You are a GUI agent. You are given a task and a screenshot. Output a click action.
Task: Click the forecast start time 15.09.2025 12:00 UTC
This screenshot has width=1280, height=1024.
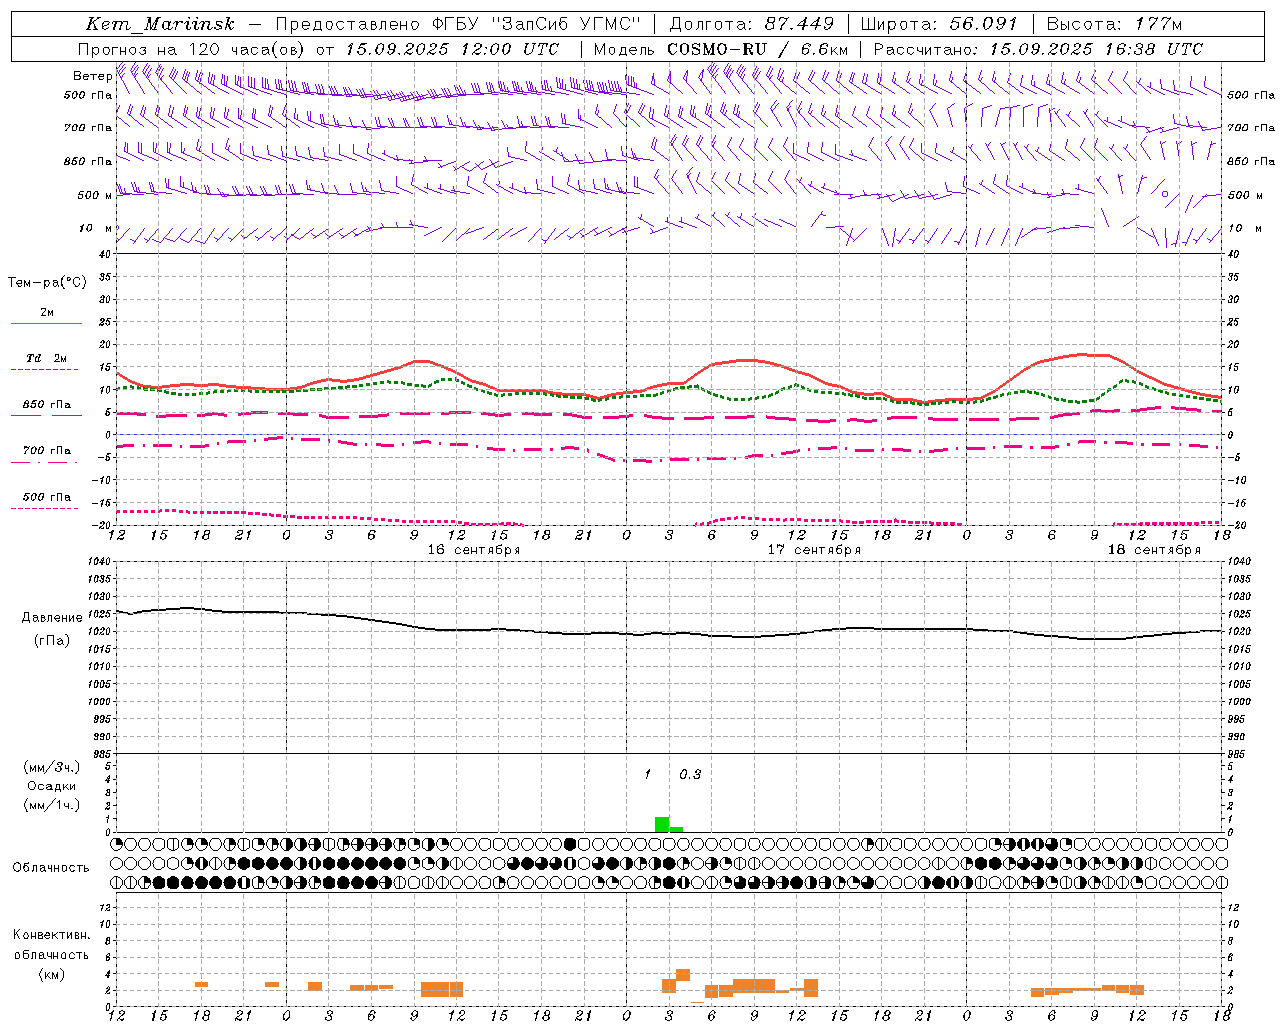(x=452, y=49)
